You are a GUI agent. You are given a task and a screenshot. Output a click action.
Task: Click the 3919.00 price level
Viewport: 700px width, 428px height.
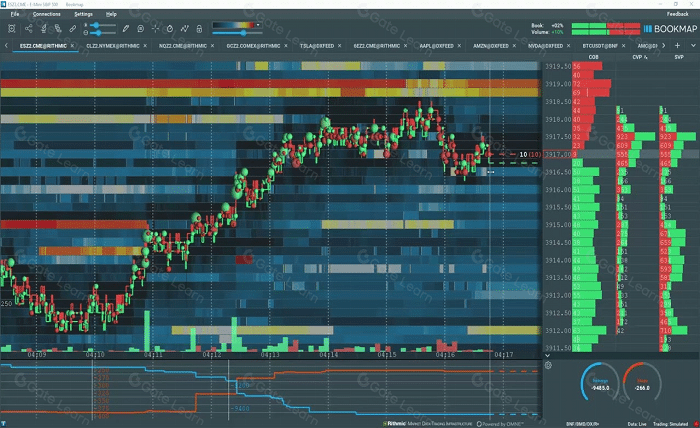coord(558,84)
